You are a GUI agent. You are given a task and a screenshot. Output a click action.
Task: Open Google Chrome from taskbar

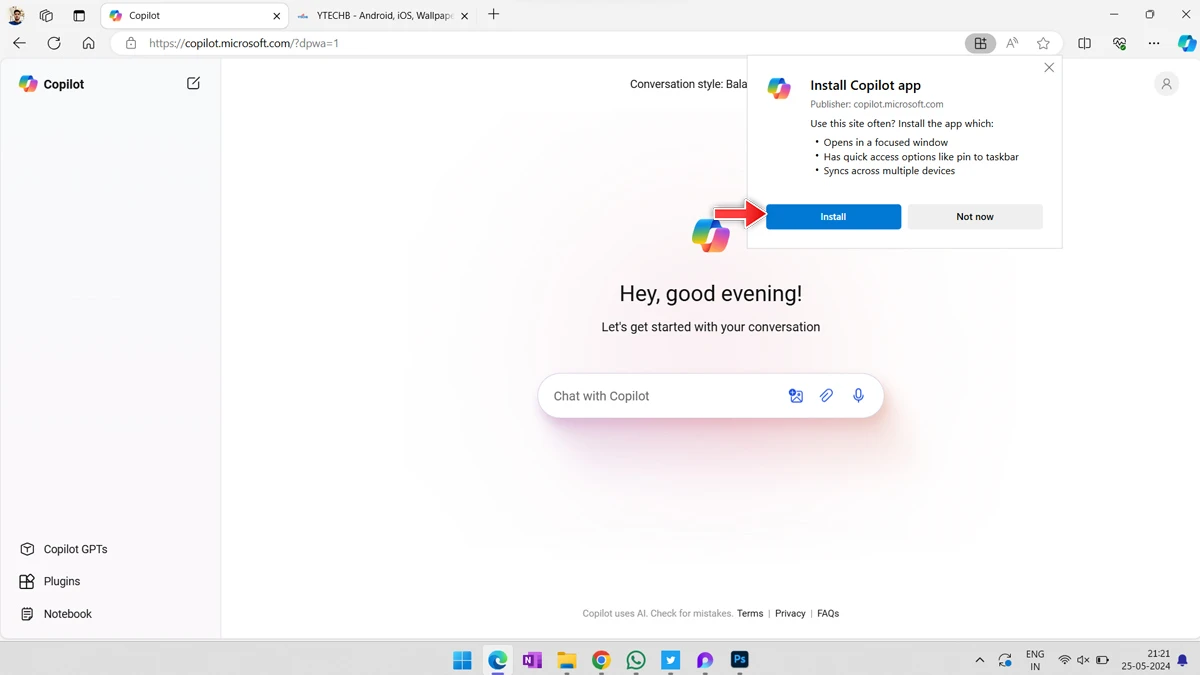pos(601,660)
